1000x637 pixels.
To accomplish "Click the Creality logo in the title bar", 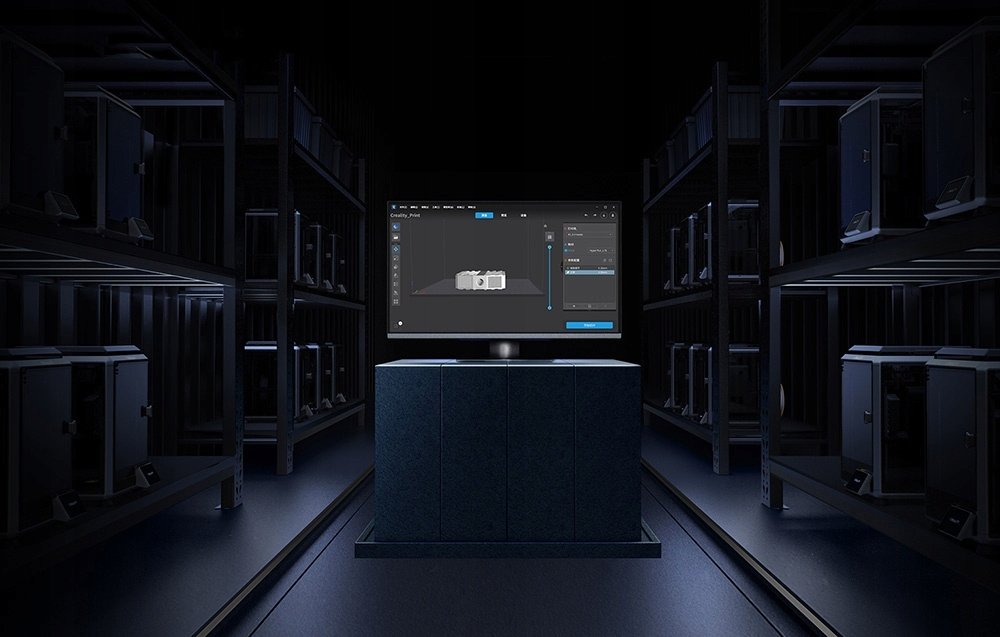I will pos(396,206).
